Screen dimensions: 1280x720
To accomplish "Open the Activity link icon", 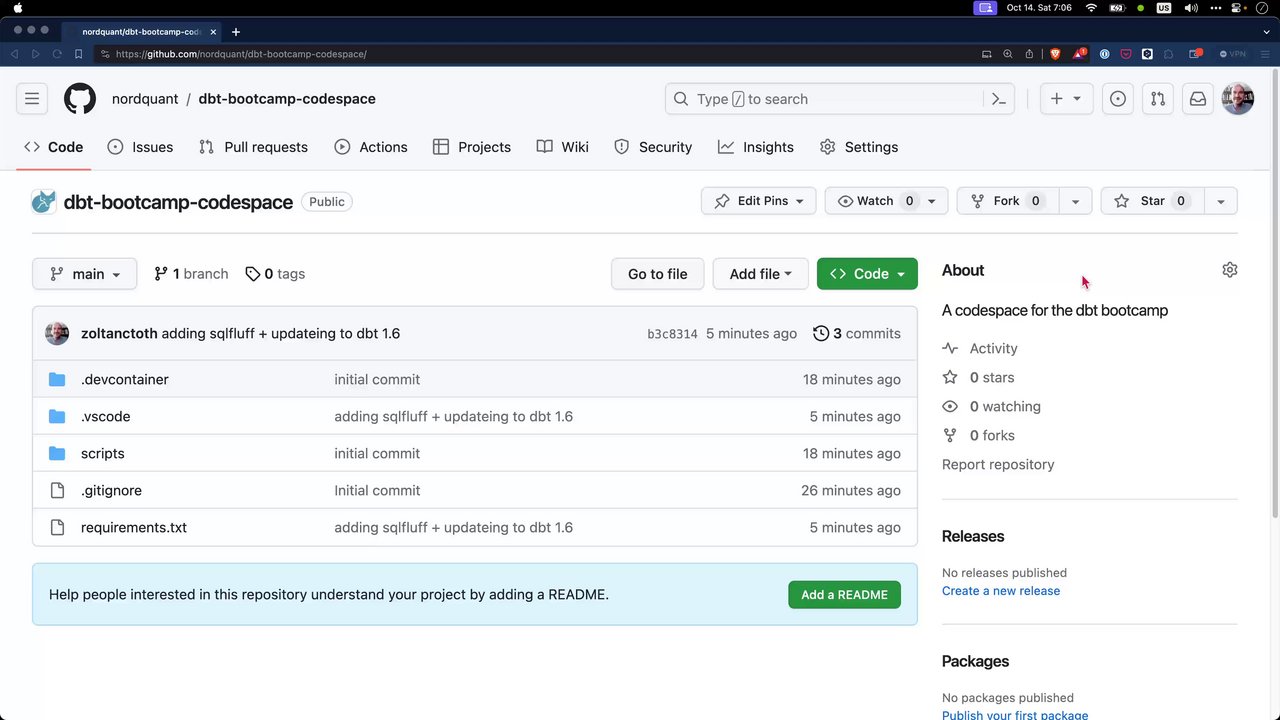I will (950, 349).
